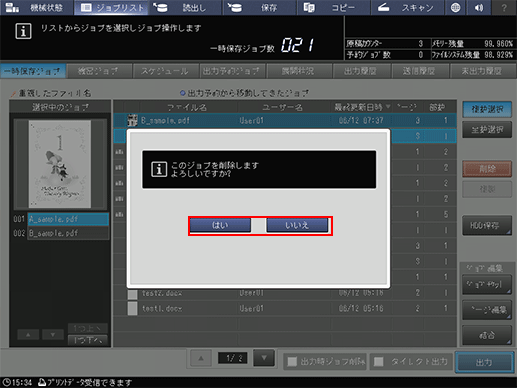Screen dimensions: 517x388
Task: Go to previous page with up arrow
Action: click(x=201, y=358)
